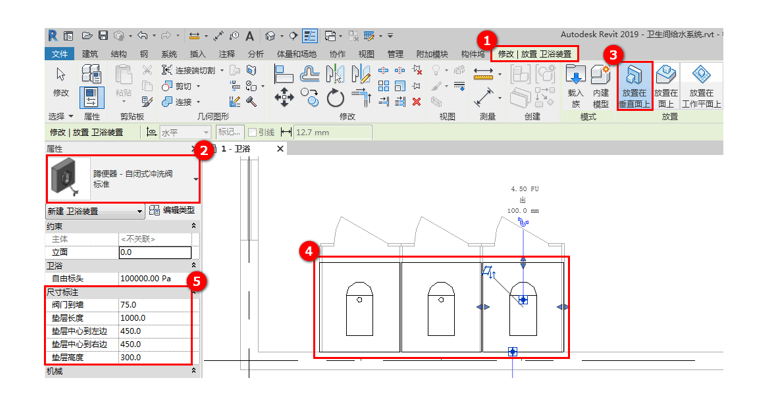Viewport: 757px width, 407px height.
Task: Open the type selector dropdown for 蹲便器
Action: (x=196, y=179)
